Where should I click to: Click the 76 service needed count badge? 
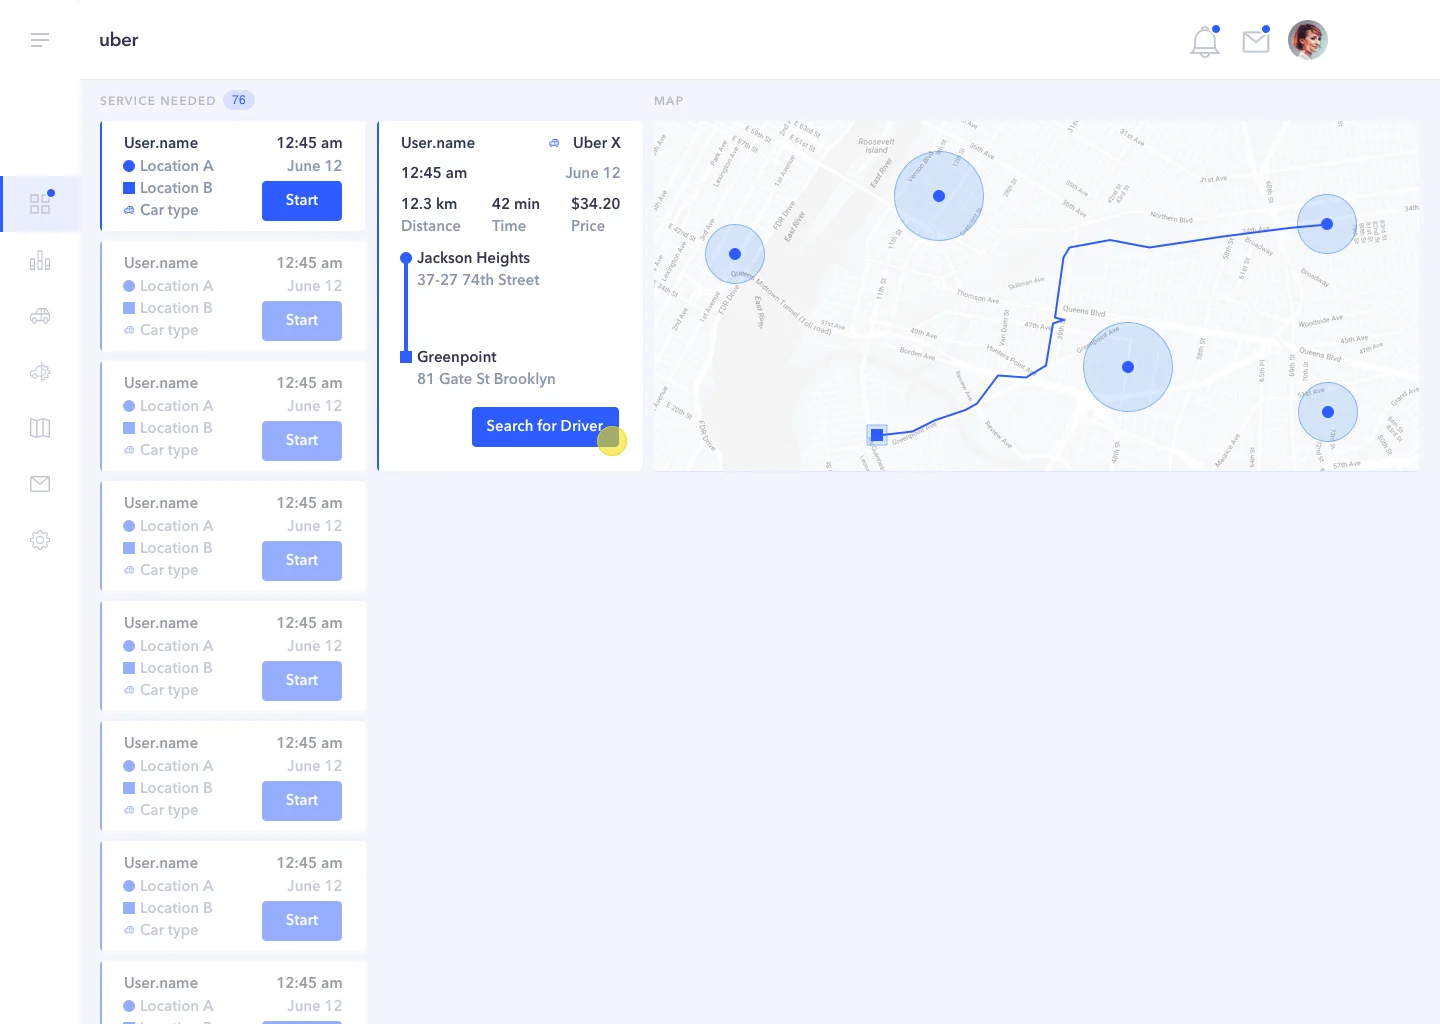point(239,100)
